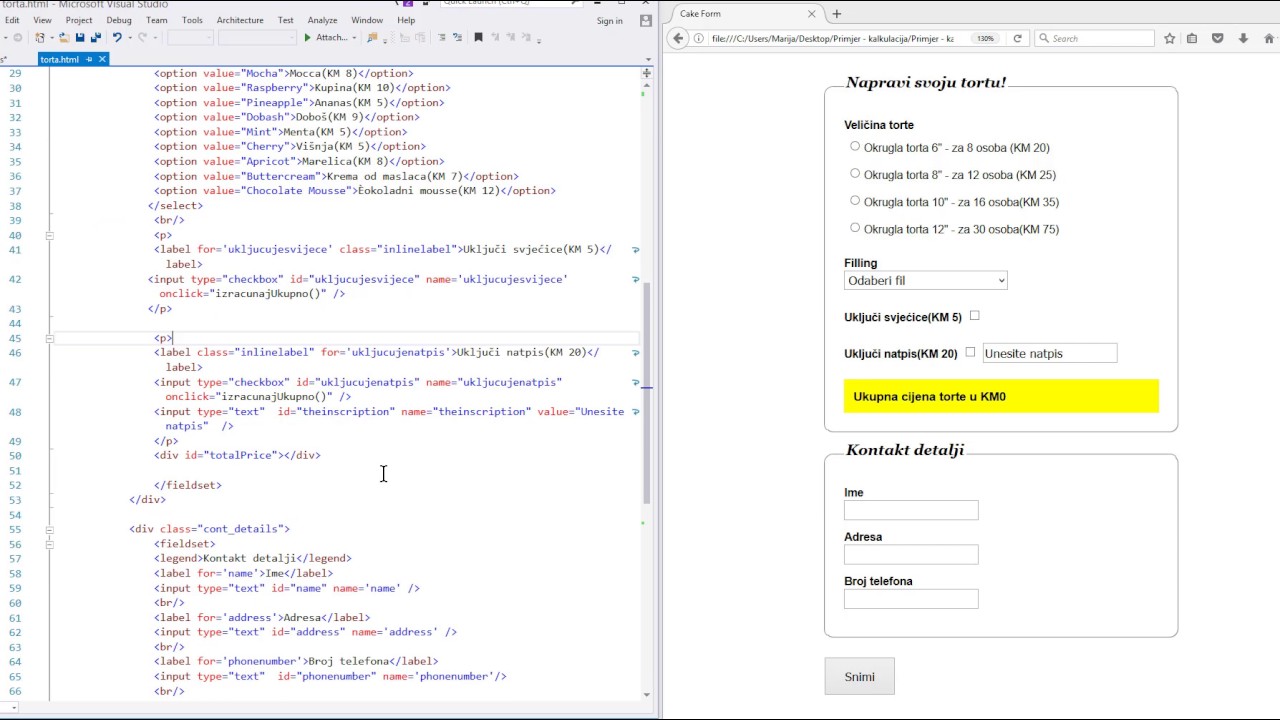1280x720 pixels.
Task: Start debugging with the green Attach play icon
Action: (307, 37)
